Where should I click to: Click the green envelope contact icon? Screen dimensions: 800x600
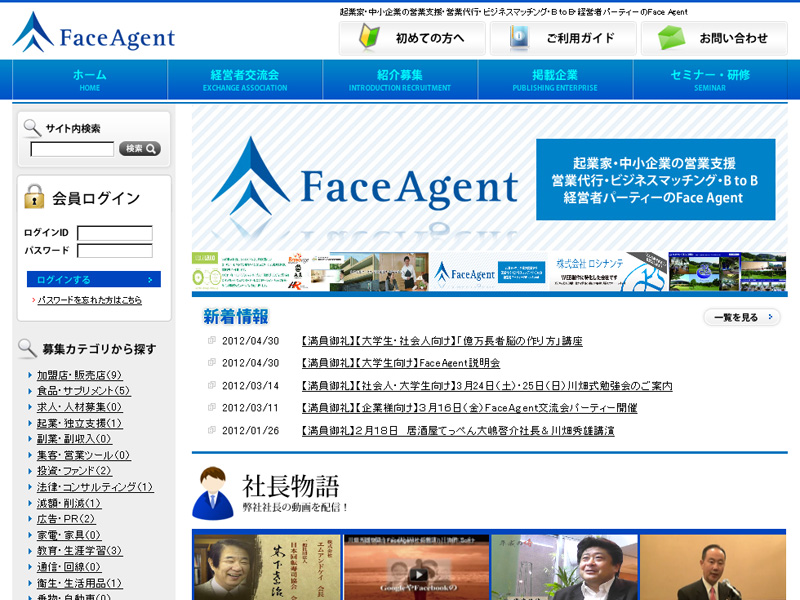point(670,38)
